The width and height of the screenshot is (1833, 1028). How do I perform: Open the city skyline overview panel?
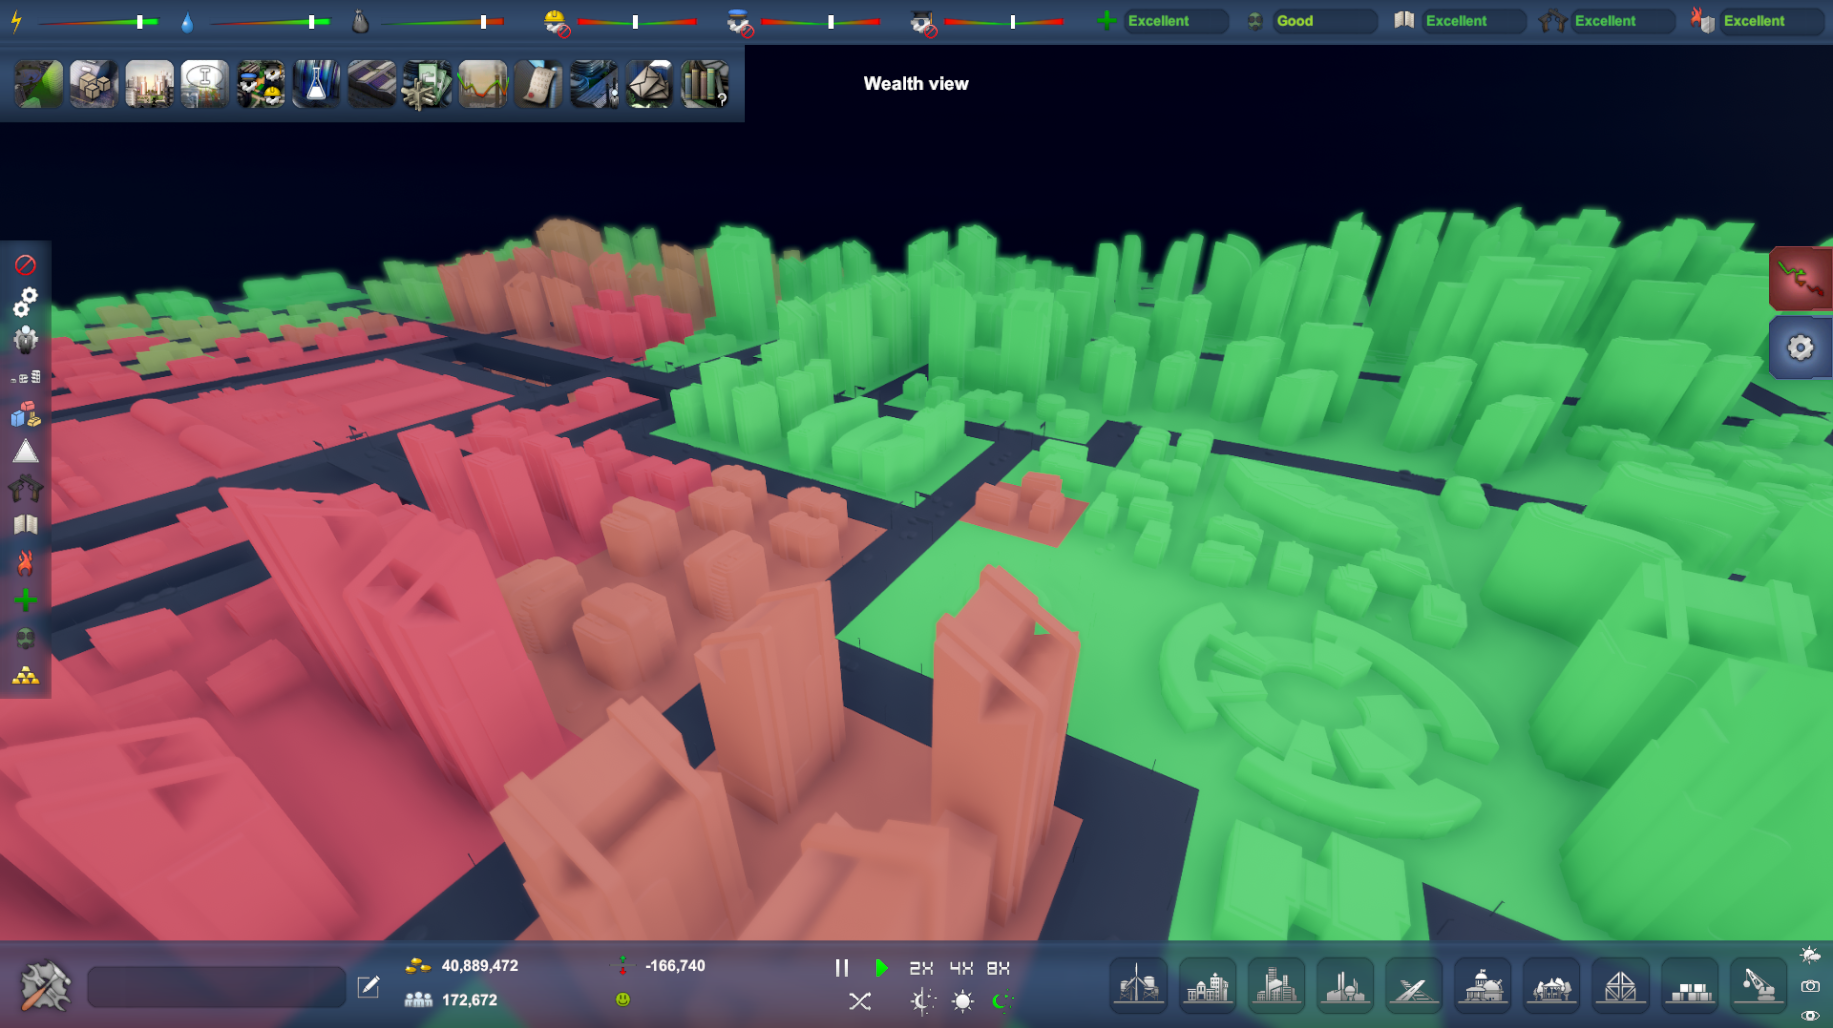[150, 84]
